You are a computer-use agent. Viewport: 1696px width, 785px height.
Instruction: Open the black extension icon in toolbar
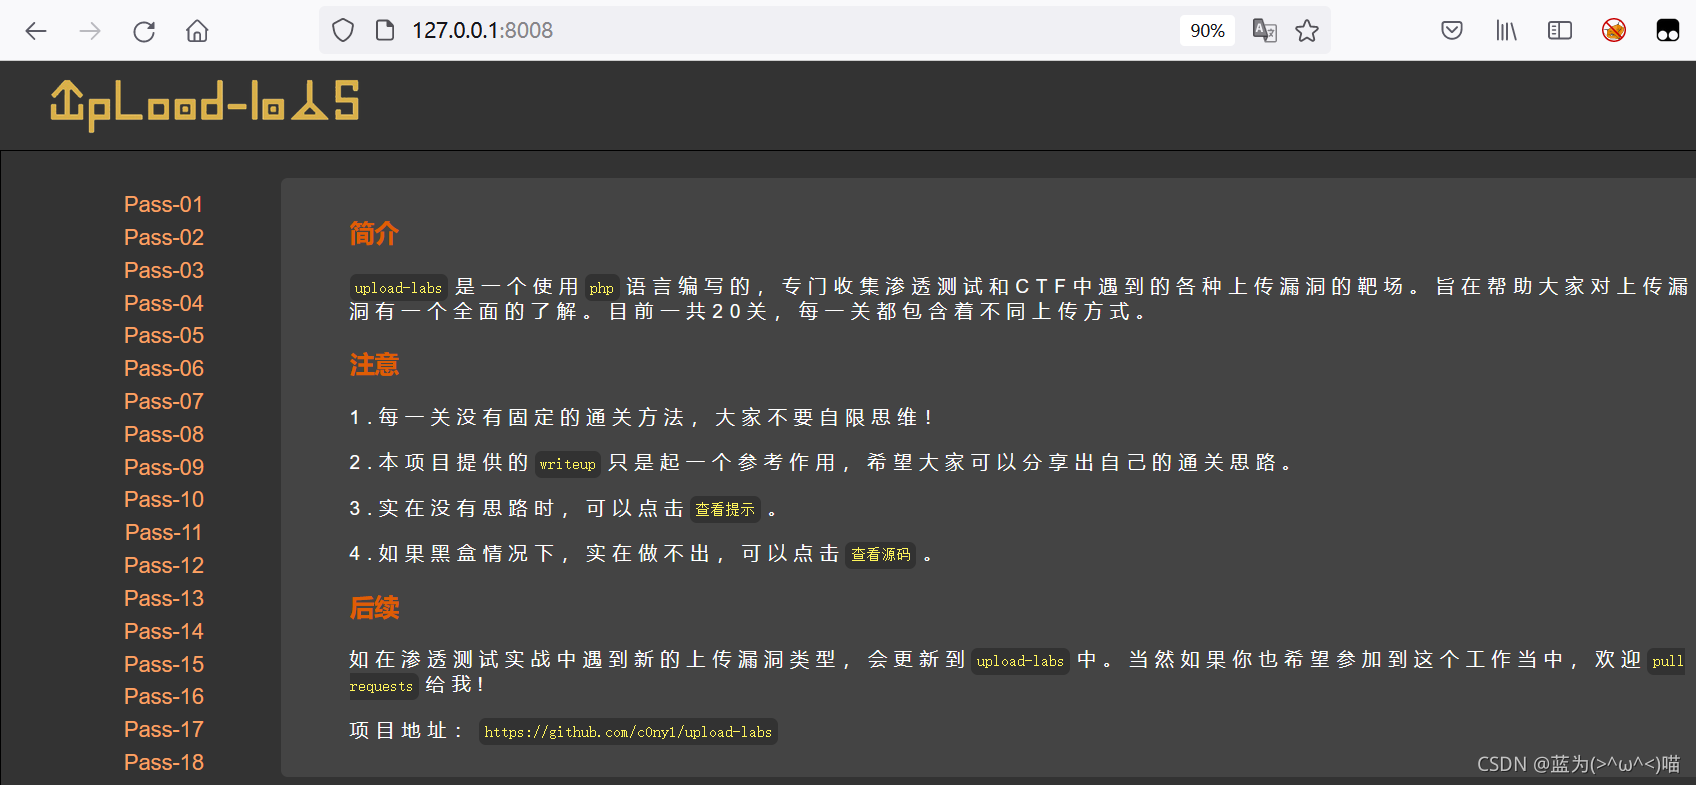1668,31
